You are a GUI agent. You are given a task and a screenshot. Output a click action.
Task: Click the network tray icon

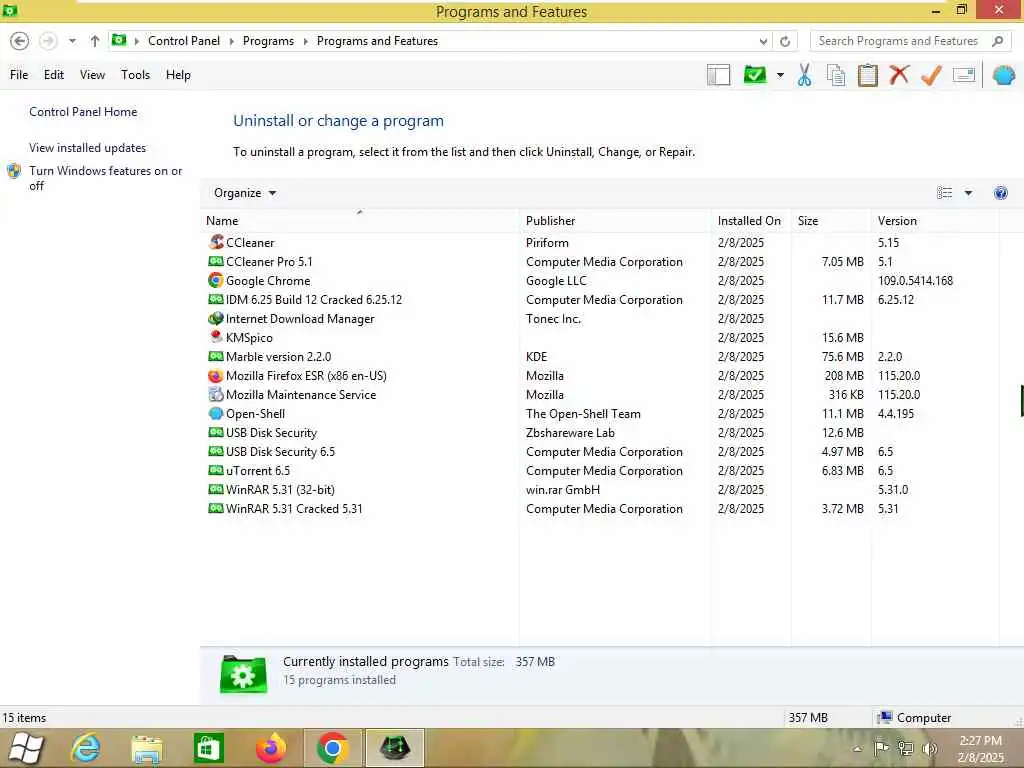(905, 749)
